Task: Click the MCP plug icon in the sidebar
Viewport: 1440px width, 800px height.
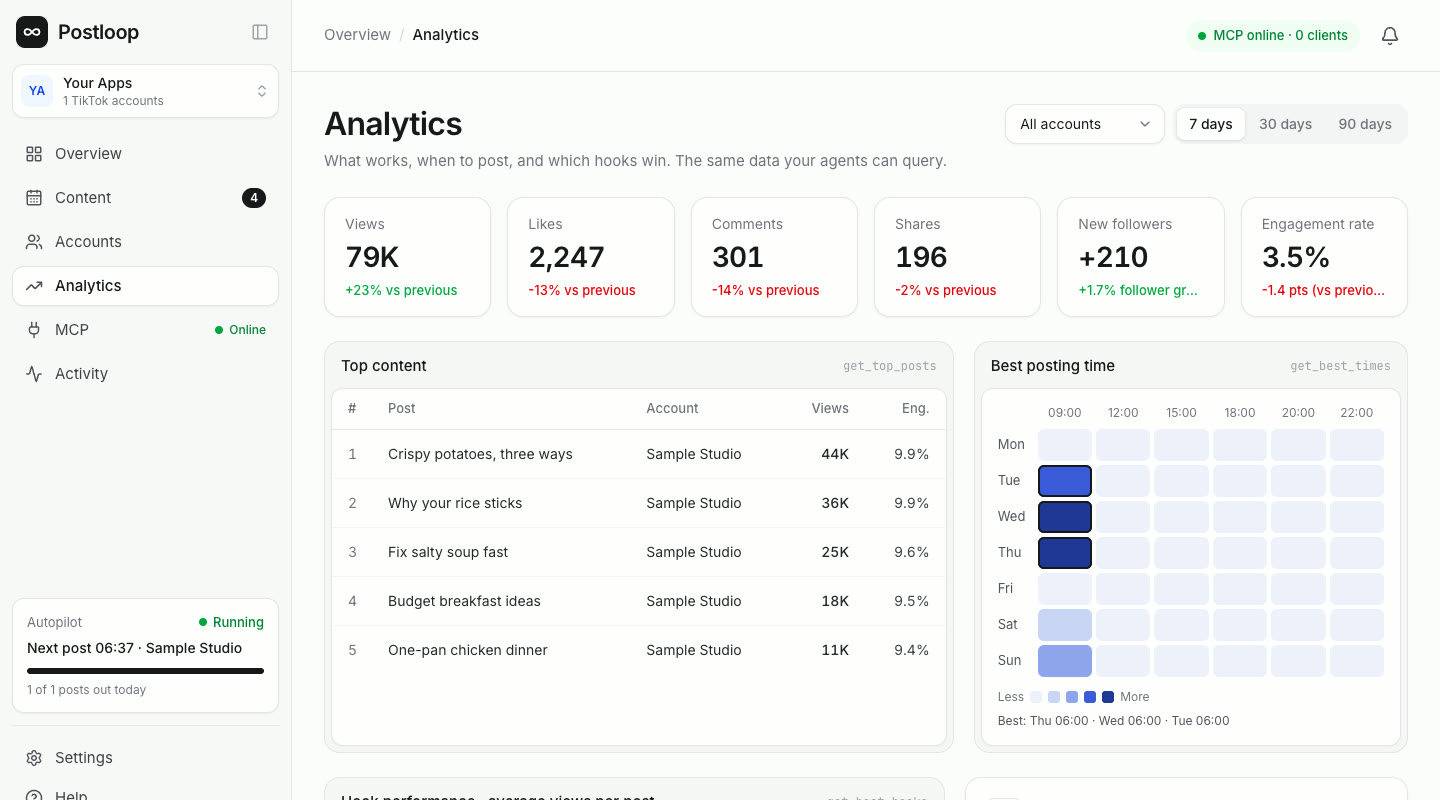Action: click(34, 329)
